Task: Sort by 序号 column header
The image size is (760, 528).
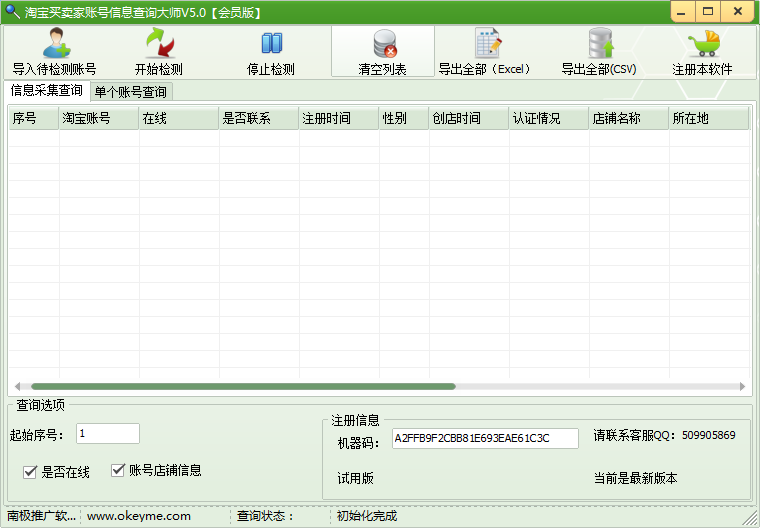Action: (34, 118)
